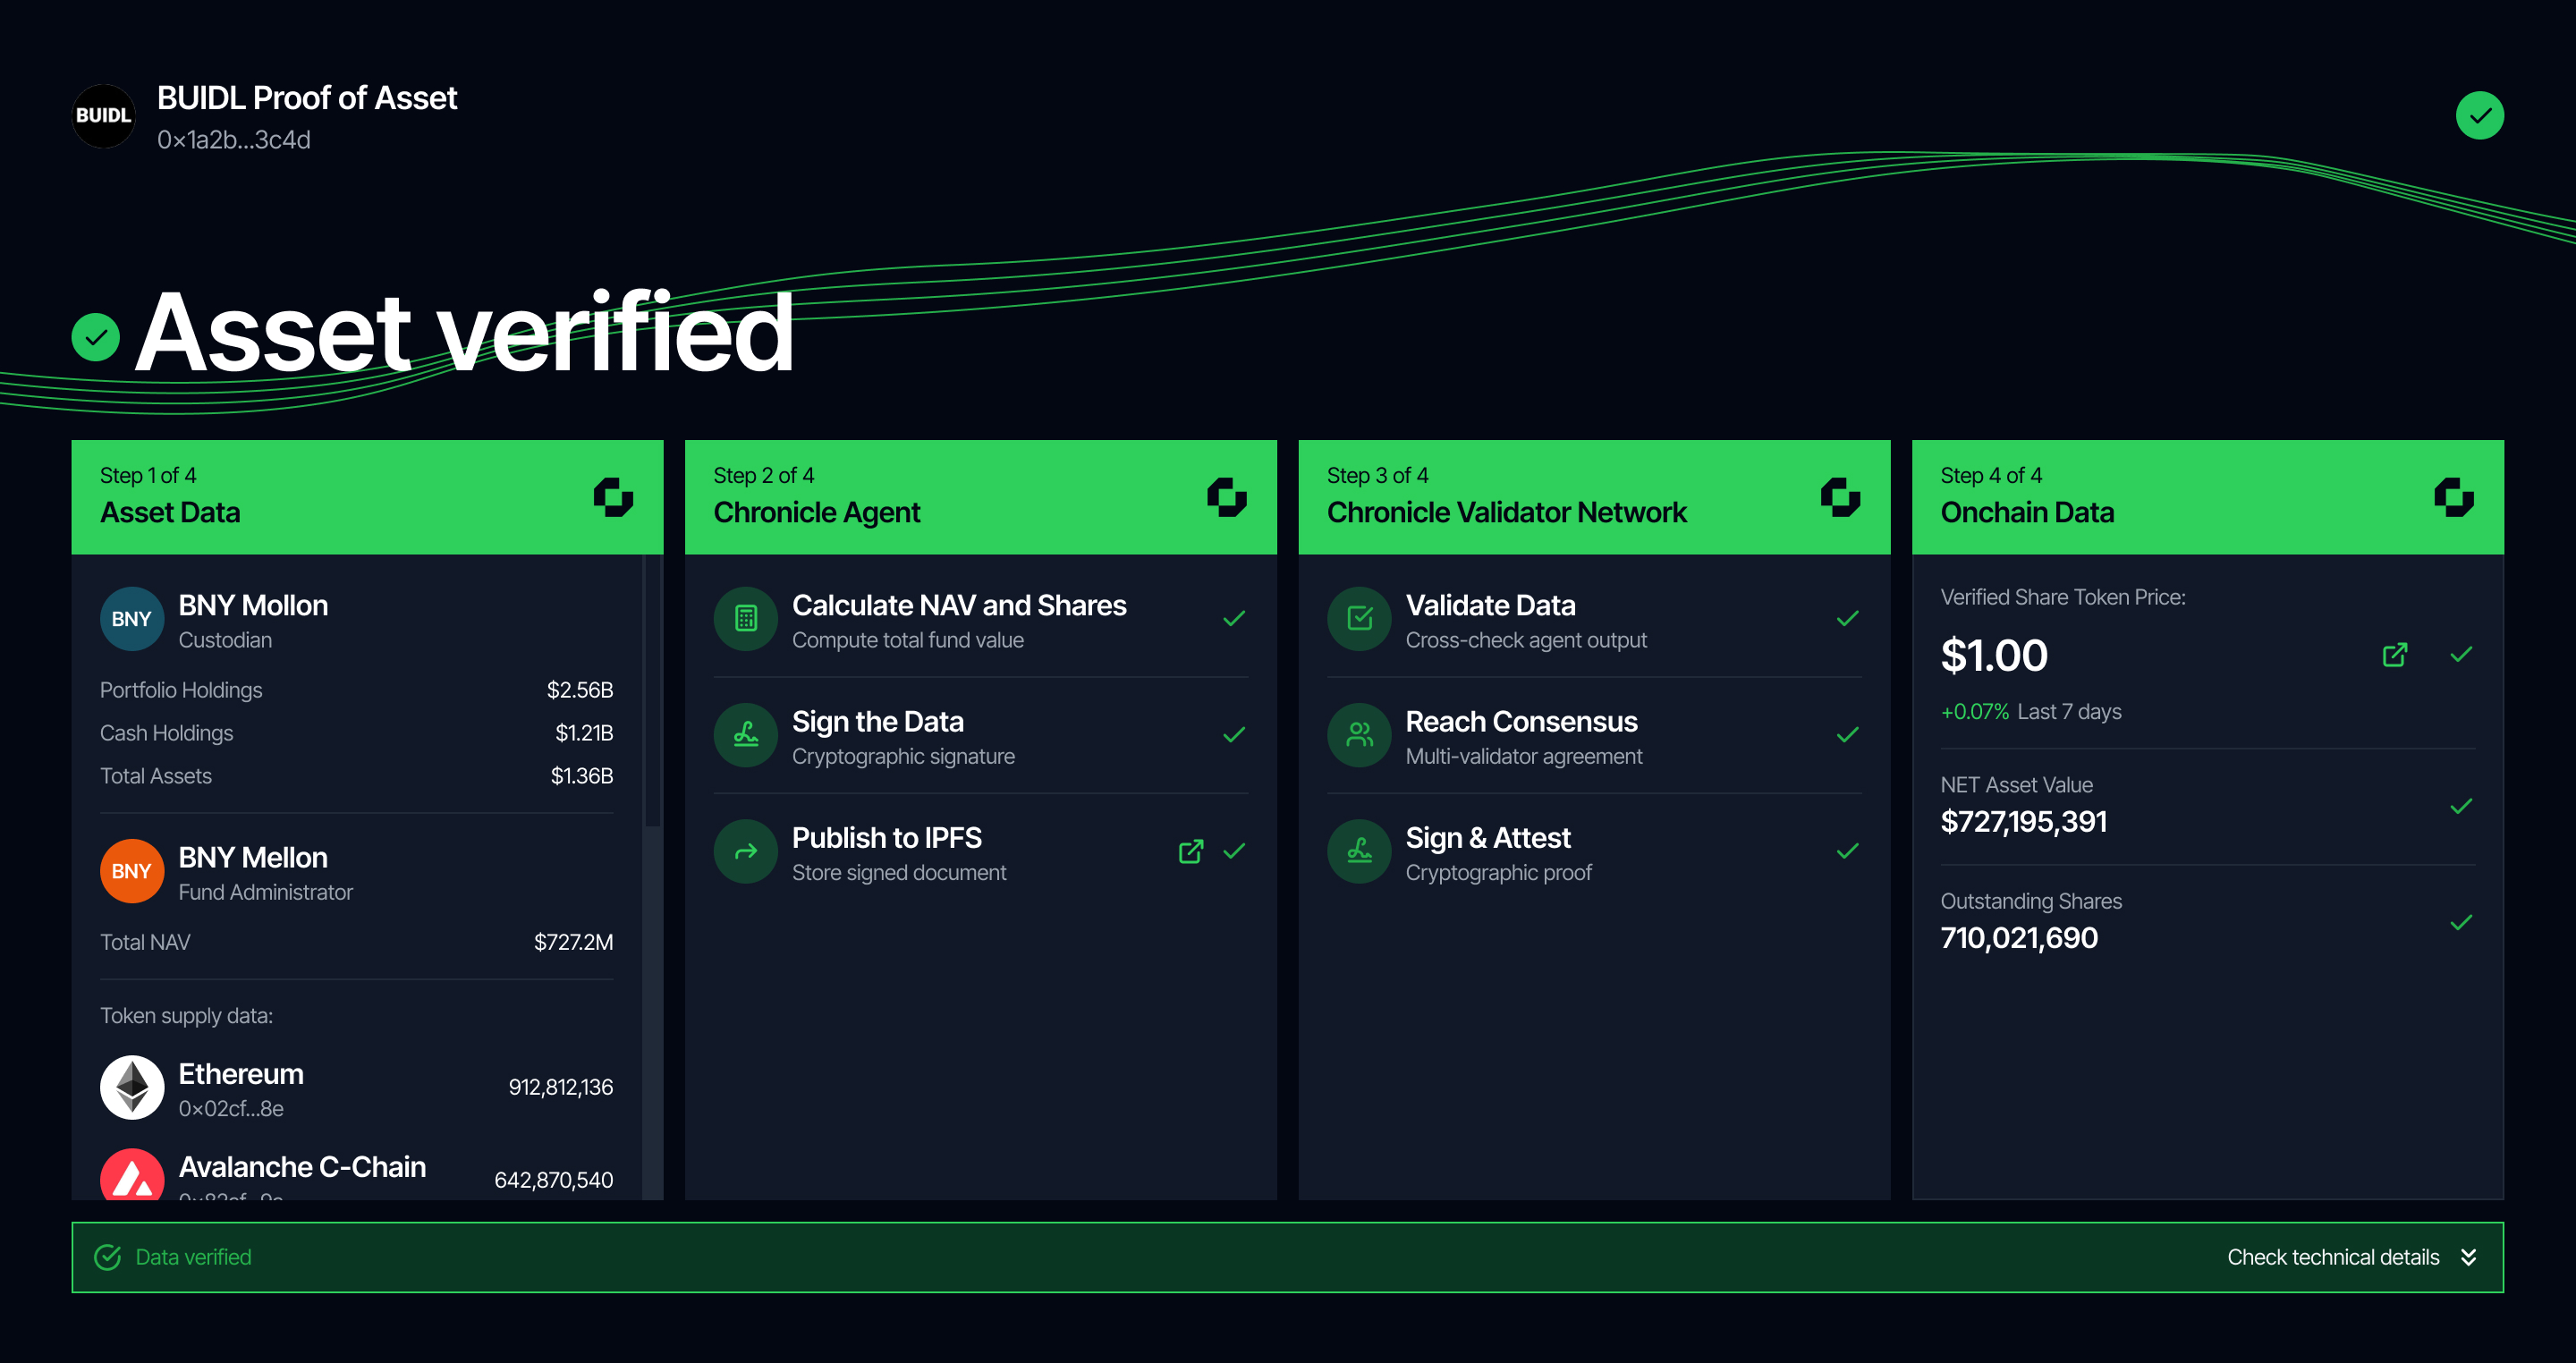Click checkmark beside Outstanding Shares
Viewport: 2576px width, 1363px height.
click(2462, 923)
